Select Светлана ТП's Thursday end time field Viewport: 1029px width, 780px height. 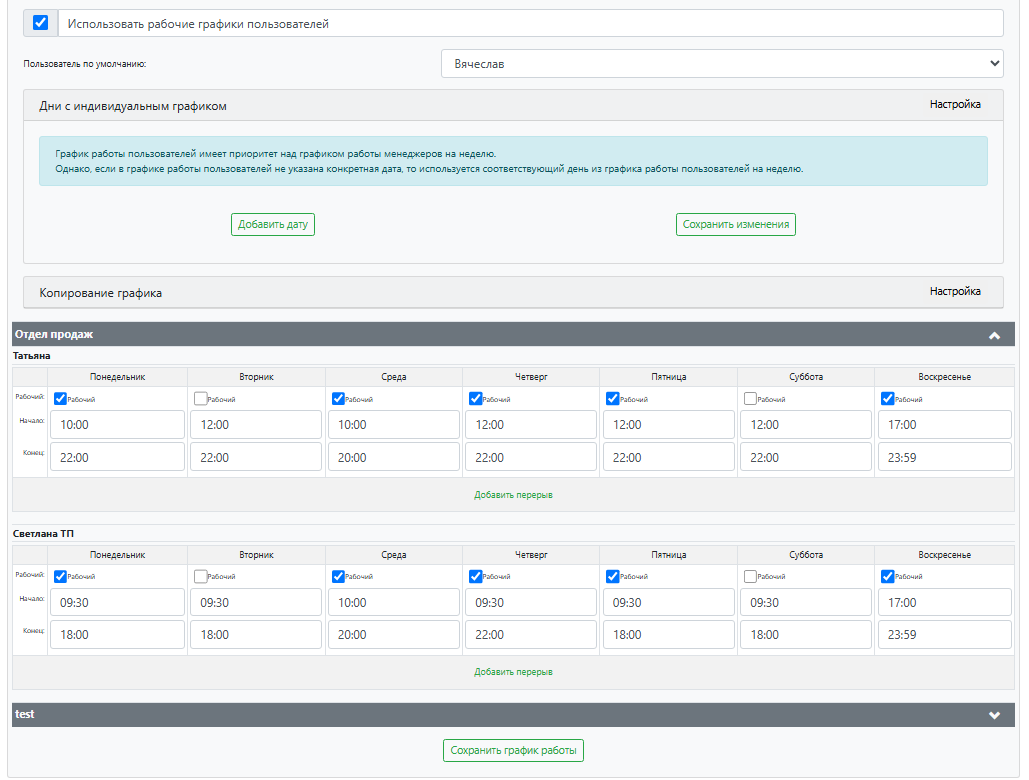pos(531,634)
